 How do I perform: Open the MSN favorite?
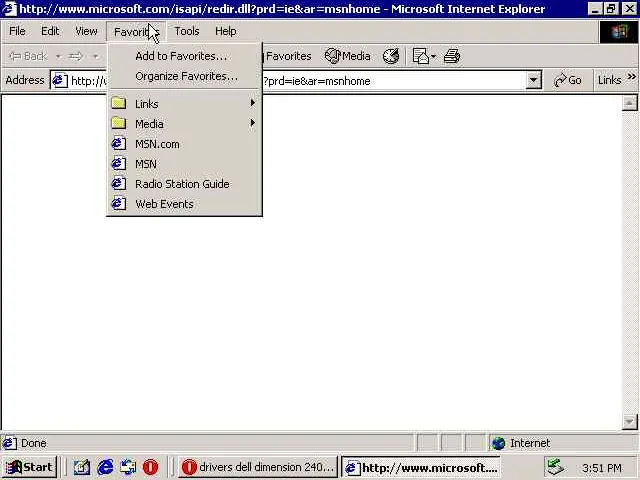(x=184, y=164)
